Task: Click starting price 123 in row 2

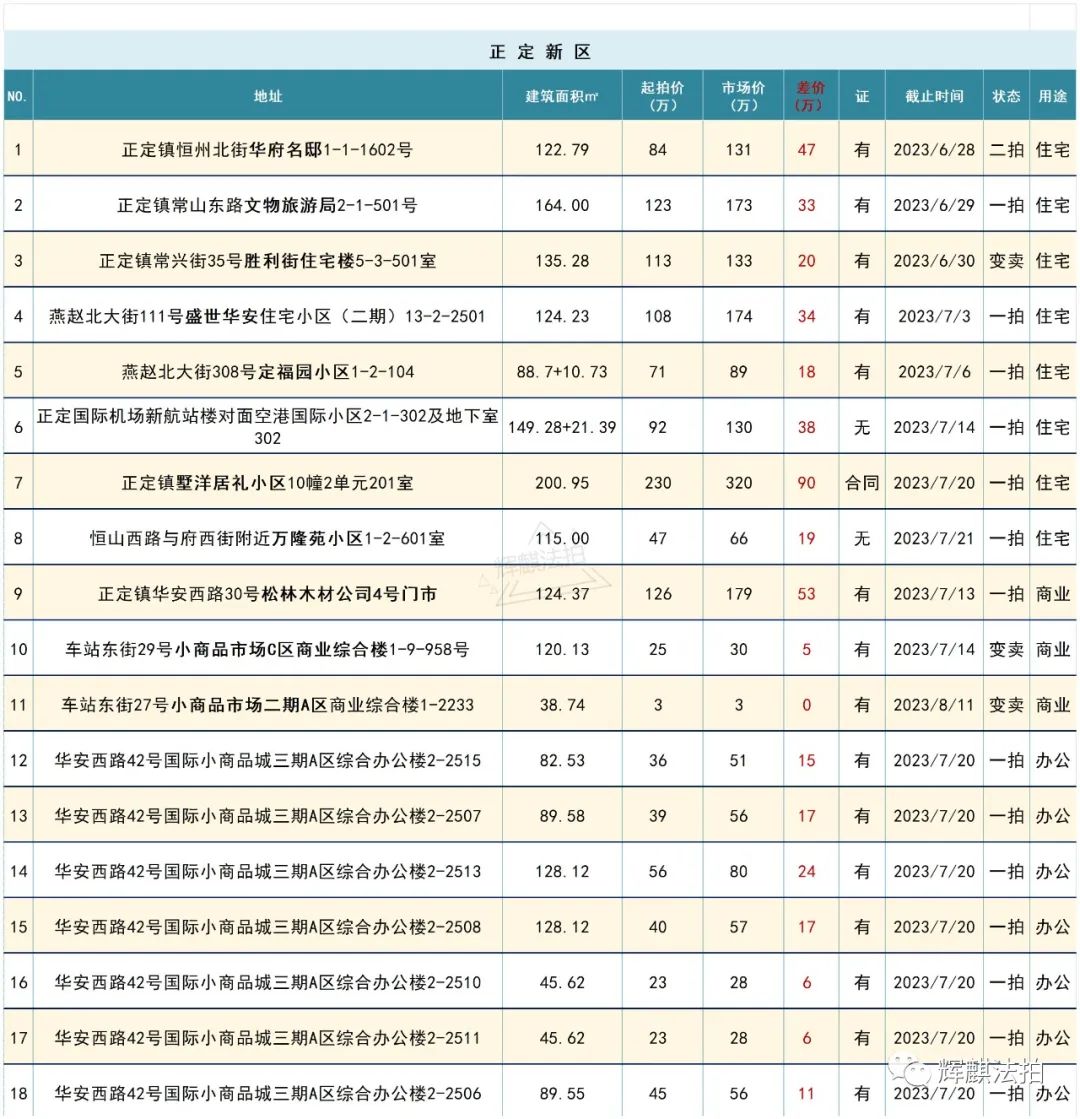Action: coord(657,206)
